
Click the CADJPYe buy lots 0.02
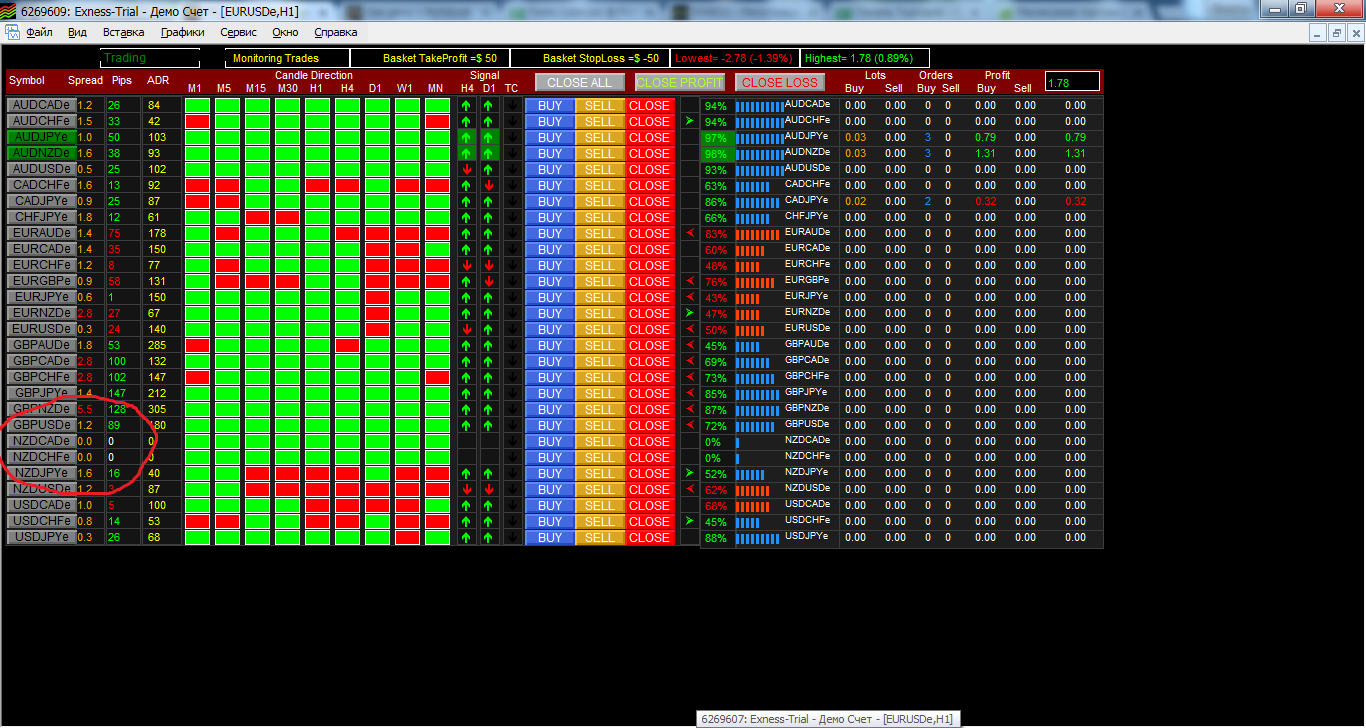pos(855,201)
